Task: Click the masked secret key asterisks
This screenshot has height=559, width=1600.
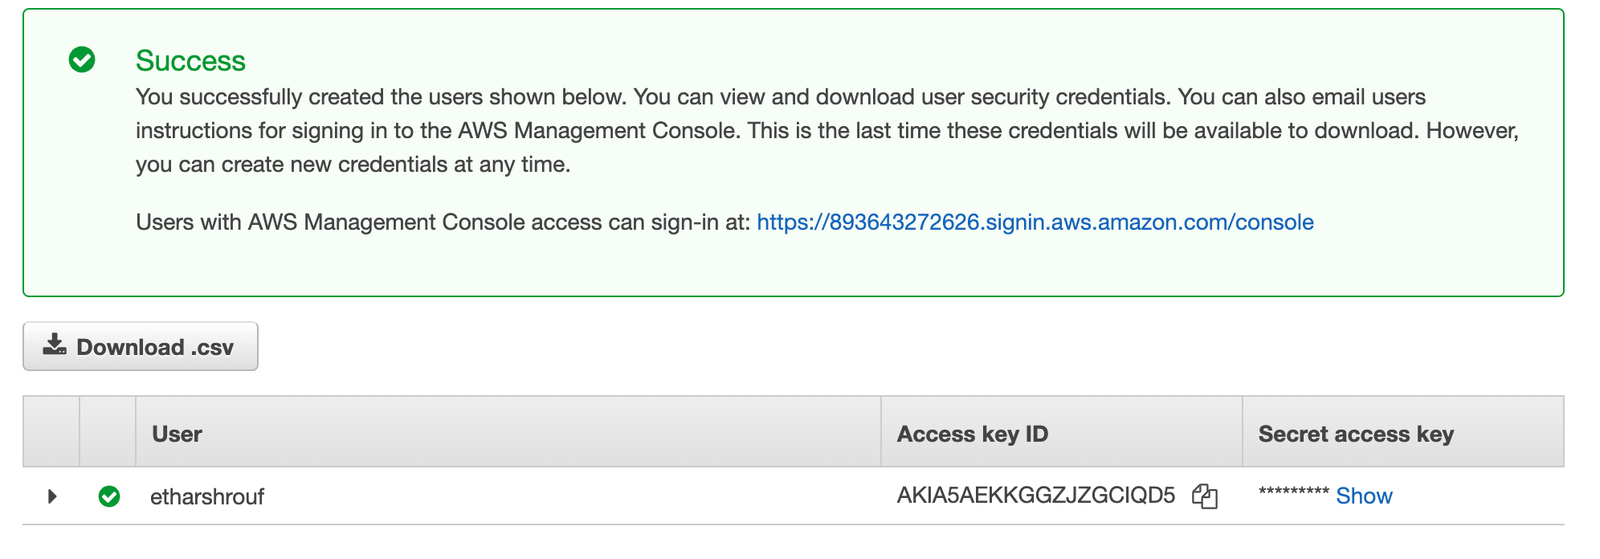Action: tap(1293, 493)
